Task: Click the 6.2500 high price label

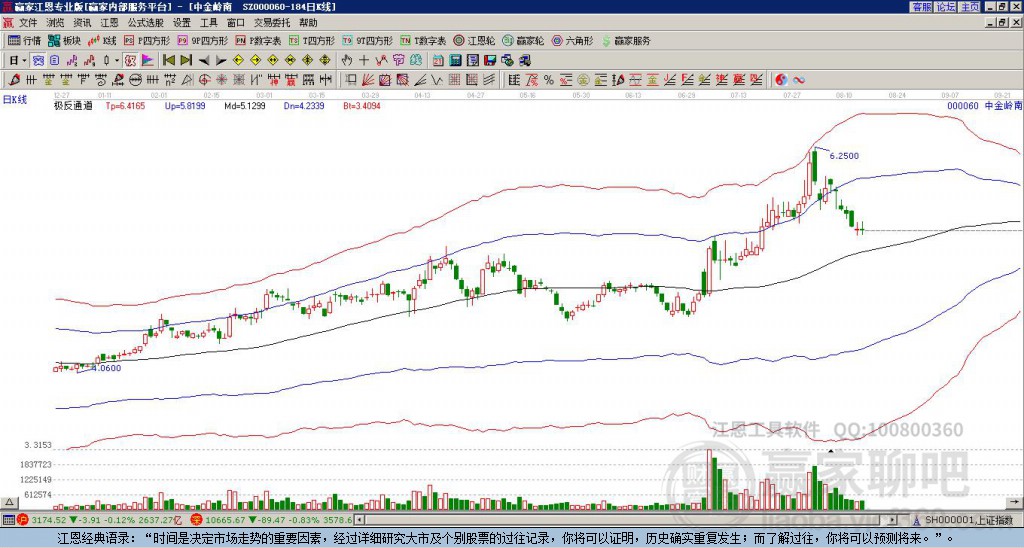Action: click(844, 156)
